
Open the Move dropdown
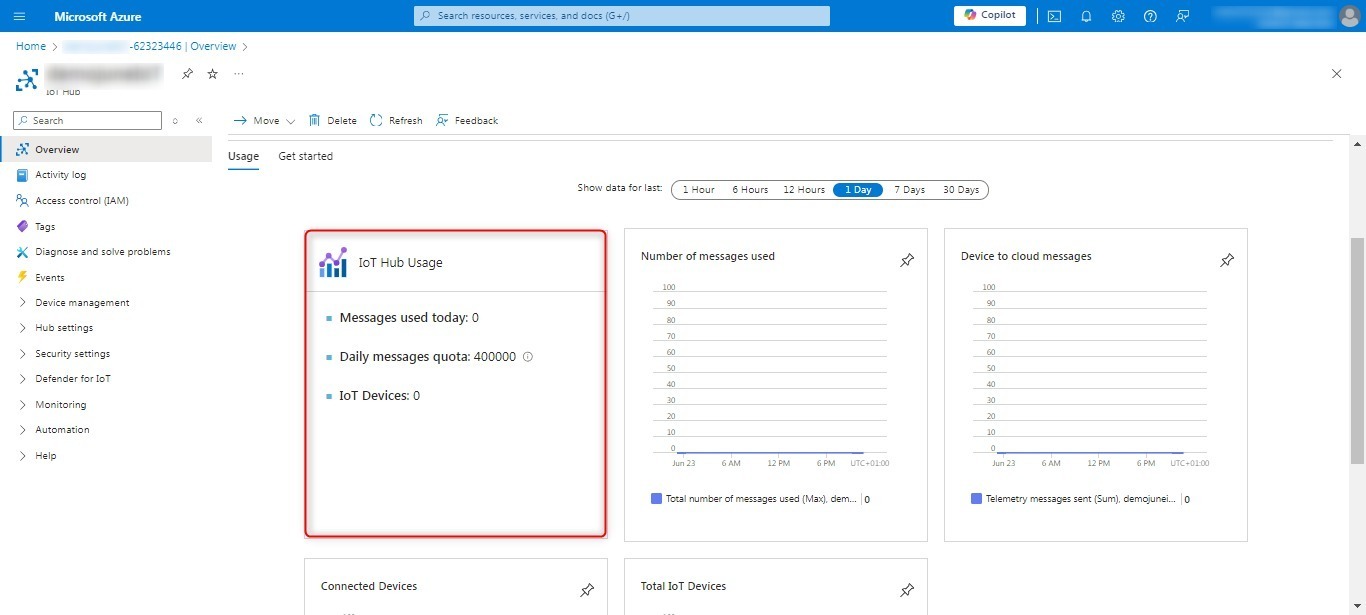[264, 120]
